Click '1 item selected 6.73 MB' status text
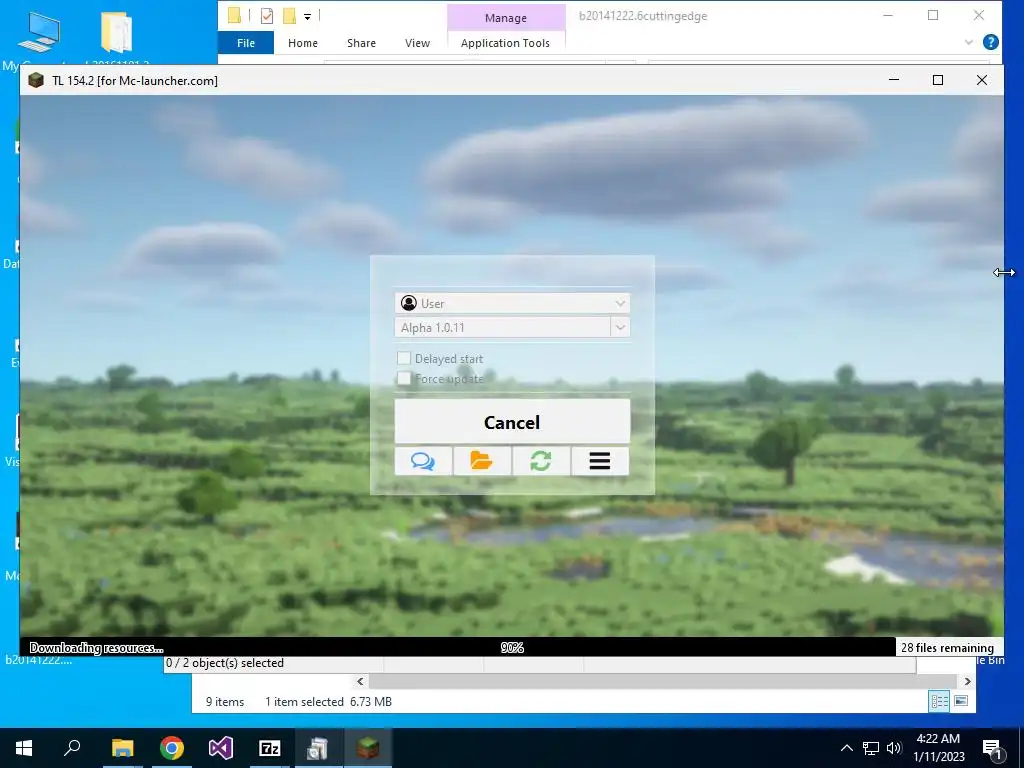This screenshot has height=768, width=1024. [328, 701]
